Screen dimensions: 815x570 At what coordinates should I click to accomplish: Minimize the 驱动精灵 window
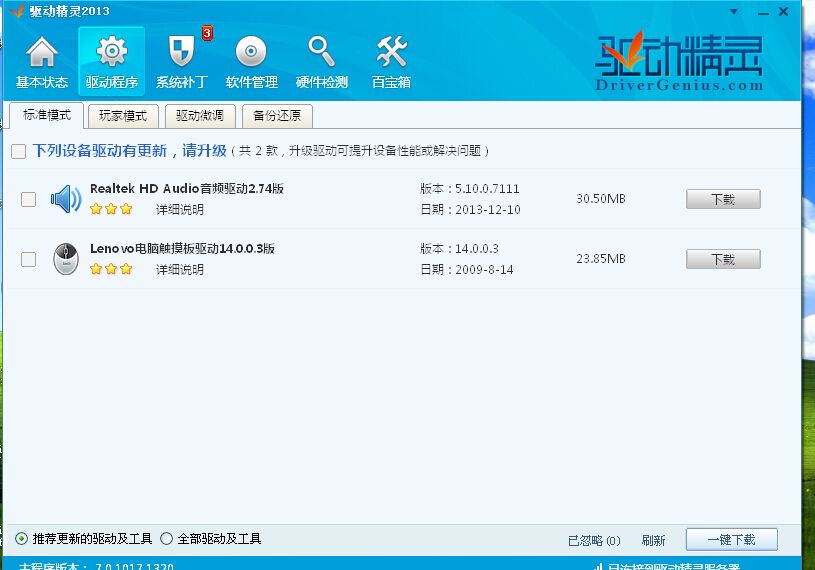[x=763, y=12]
